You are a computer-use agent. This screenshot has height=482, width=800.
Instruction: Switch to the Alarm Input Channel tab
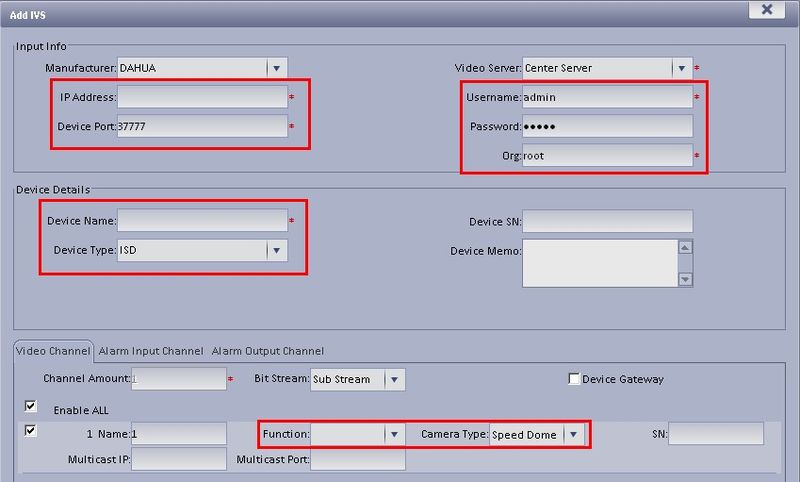coord(151,351)
